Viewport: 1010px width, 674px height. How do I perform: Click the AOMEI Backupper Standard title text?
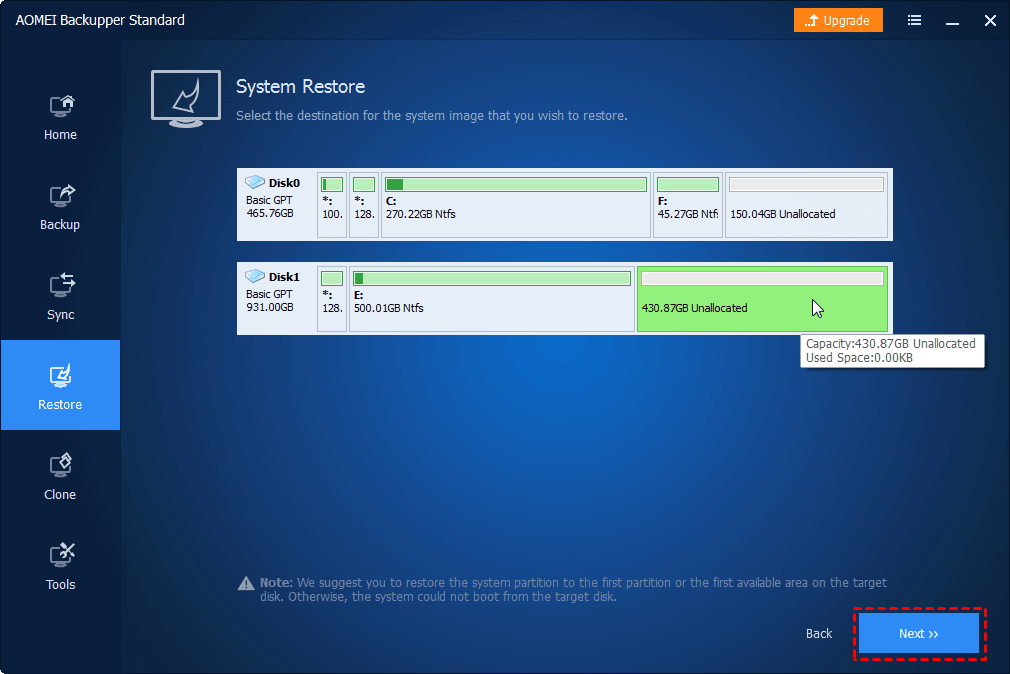[100, 20]
